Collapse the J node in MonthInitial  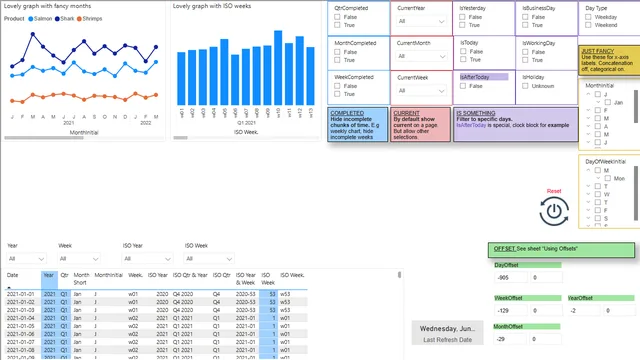[x=588, y=94]
